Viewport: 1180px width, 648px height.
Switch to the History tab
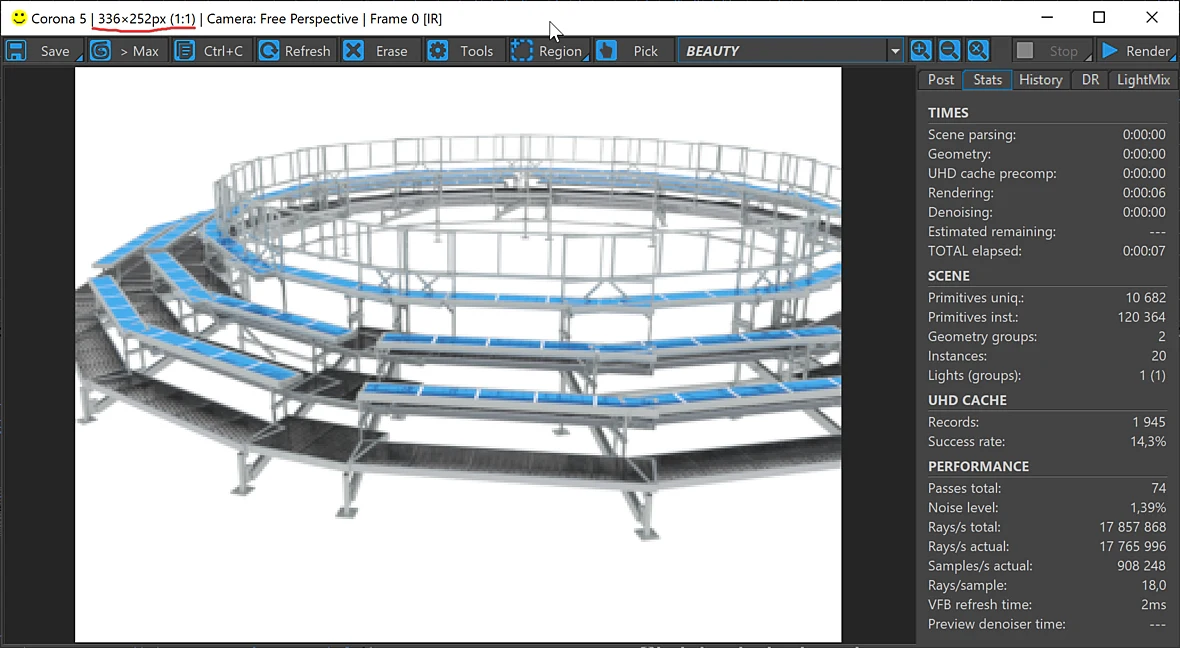[1040, 80]
